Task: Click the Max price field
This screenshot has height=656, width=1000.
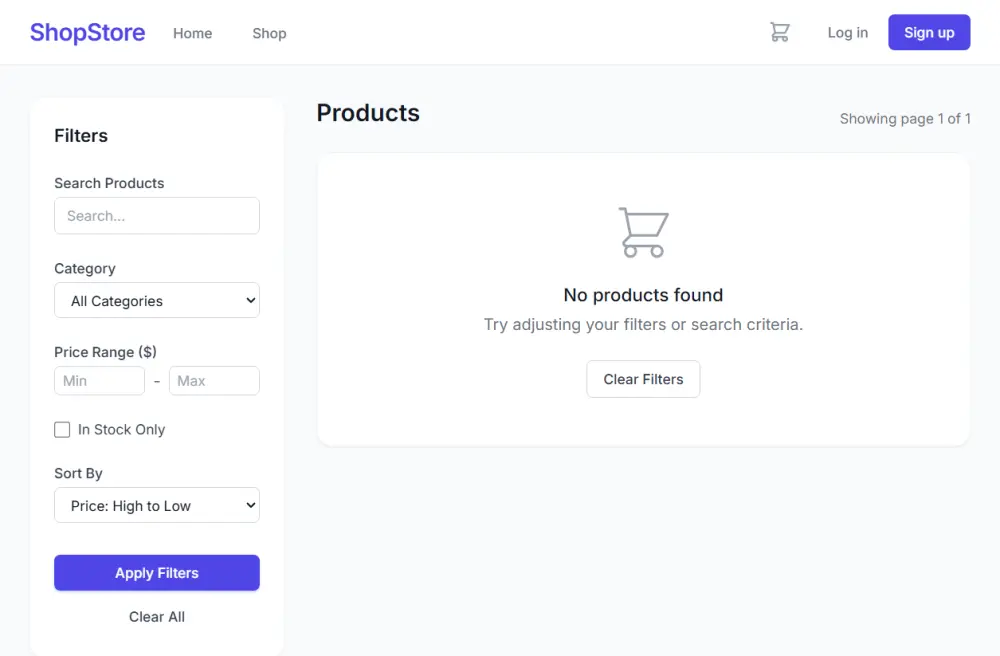Action: [214, 380]
